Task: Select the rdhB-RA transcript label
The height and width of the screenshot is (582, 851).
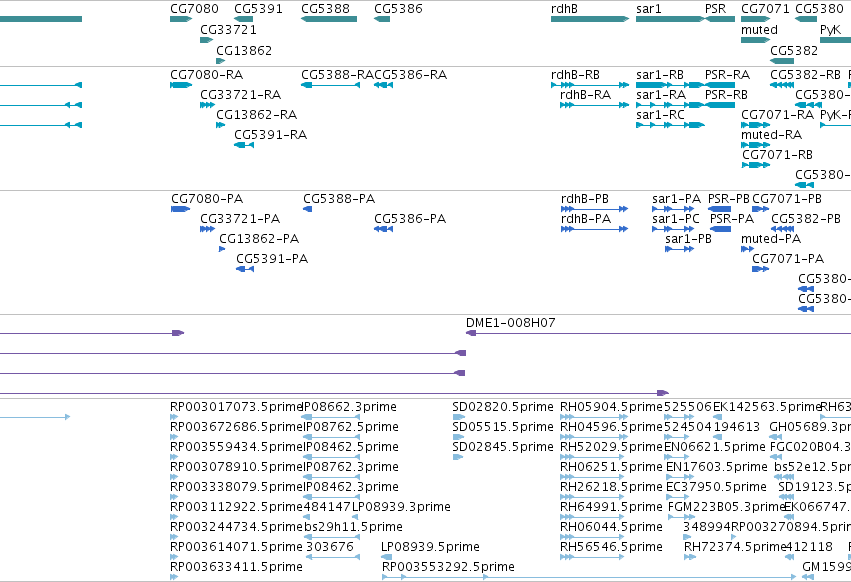Action: tap(586, 95)
